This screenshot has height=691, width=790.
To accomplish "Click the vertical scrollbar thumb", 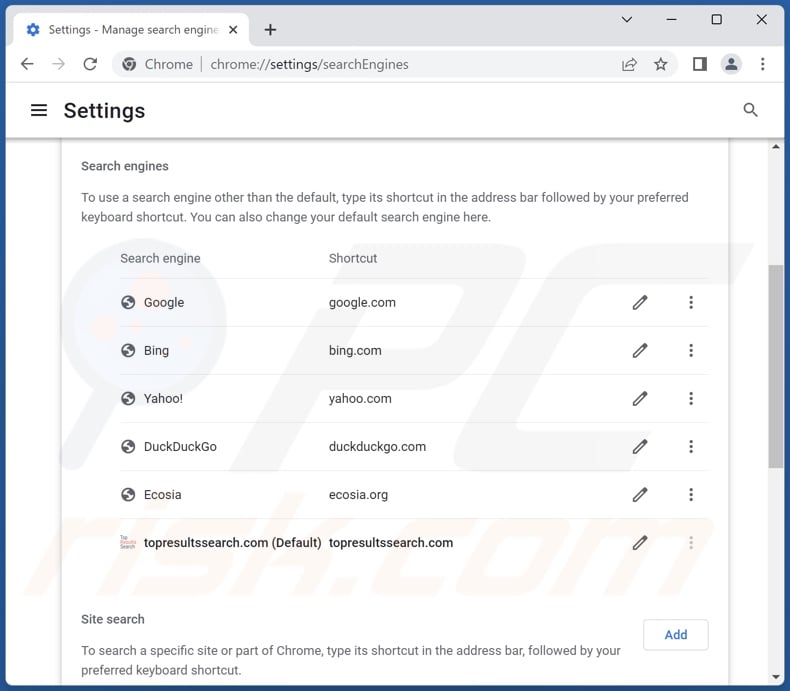I will click(775, 366).
